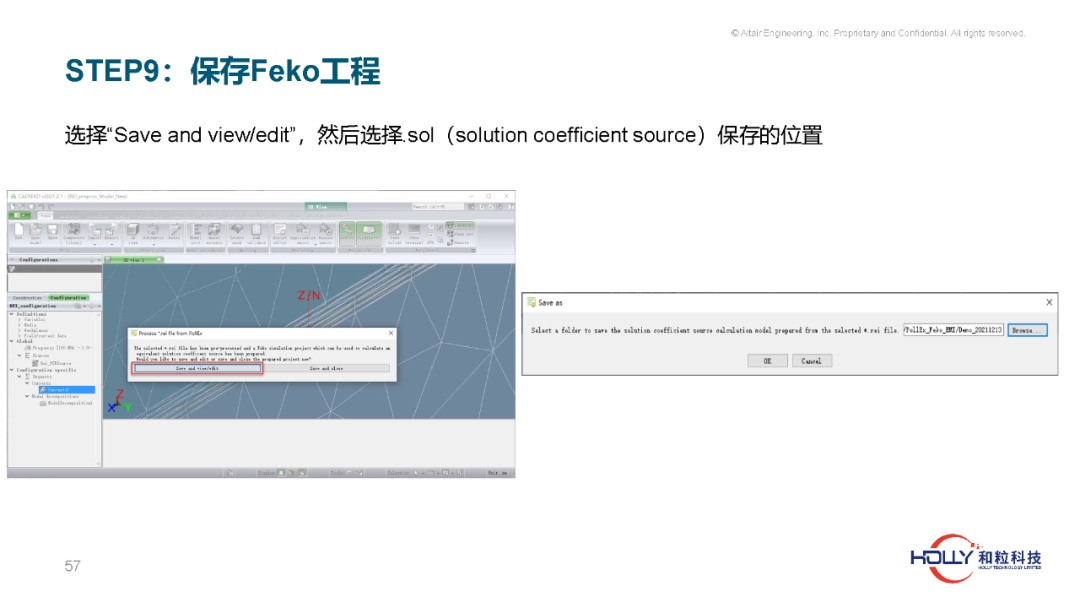Click the Notes icon in ribbon
The height and width of the screenshot is (608, 1080).
(175, 233)
